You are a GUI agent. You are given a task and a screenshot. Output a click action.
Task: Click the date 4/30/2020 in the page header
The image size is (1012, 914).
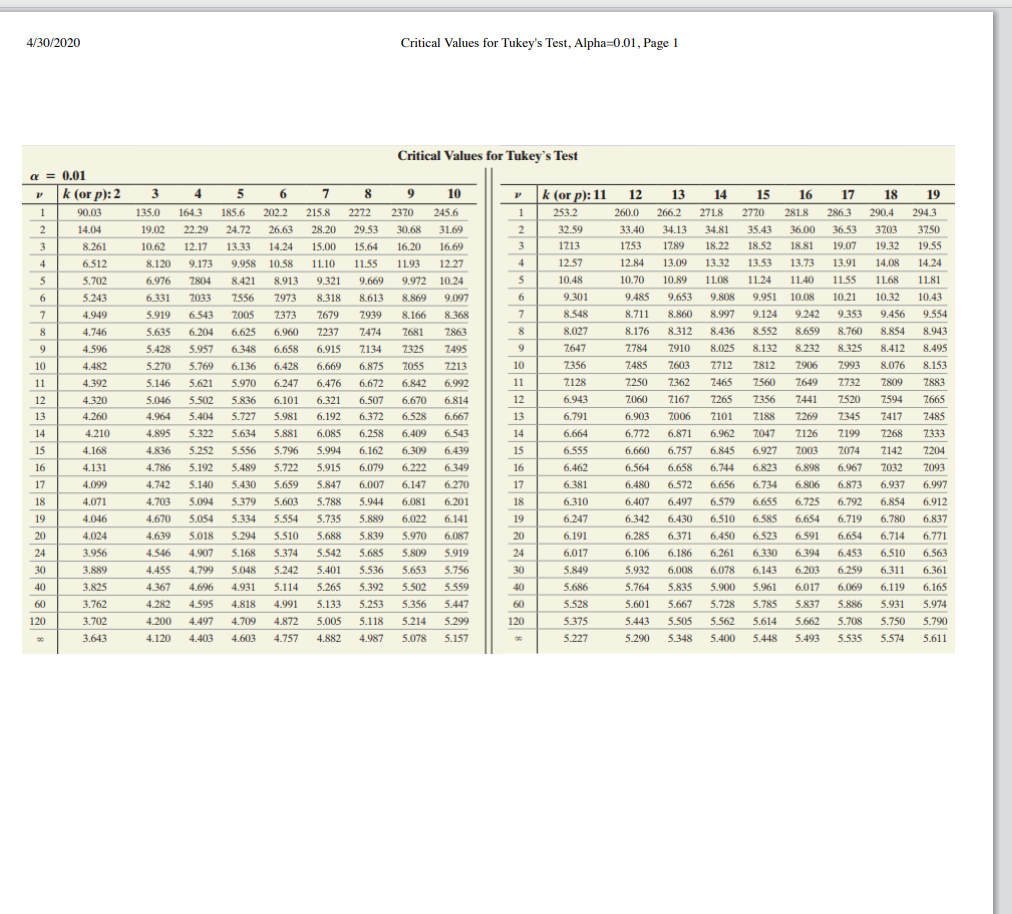[54, 43]
